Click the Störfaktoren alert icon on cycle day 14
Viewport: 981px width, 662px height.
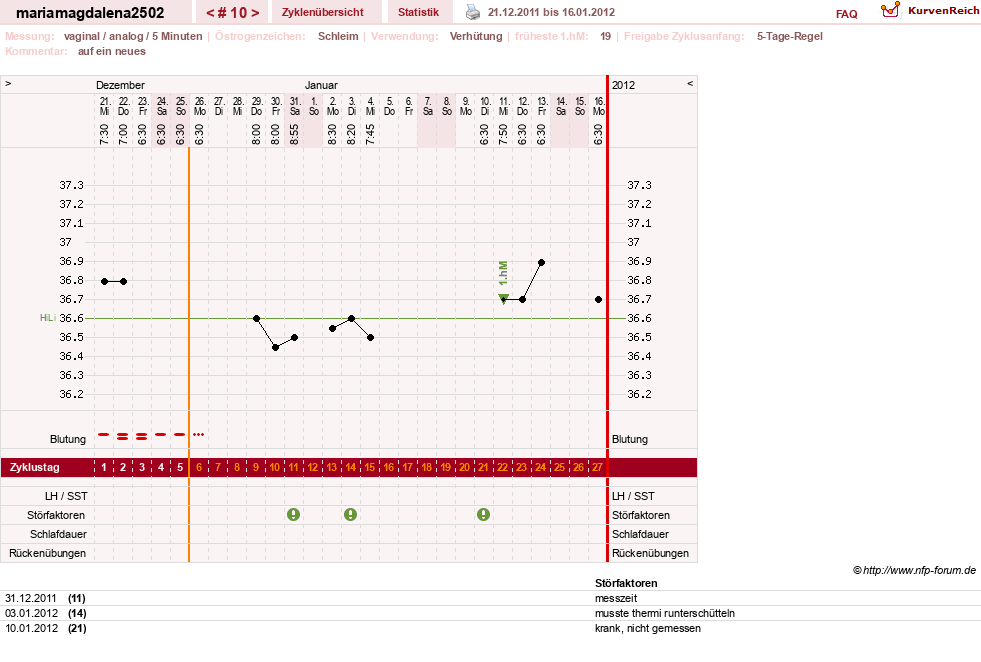350,514
